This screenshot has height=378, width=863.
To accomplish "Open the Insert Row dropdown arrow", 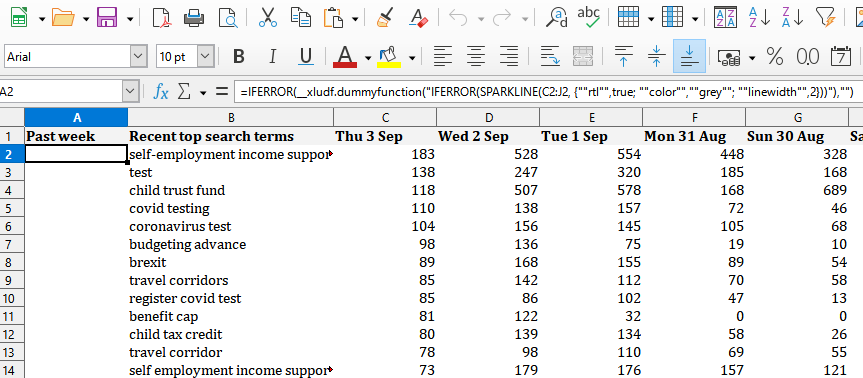I will point(651,19).
